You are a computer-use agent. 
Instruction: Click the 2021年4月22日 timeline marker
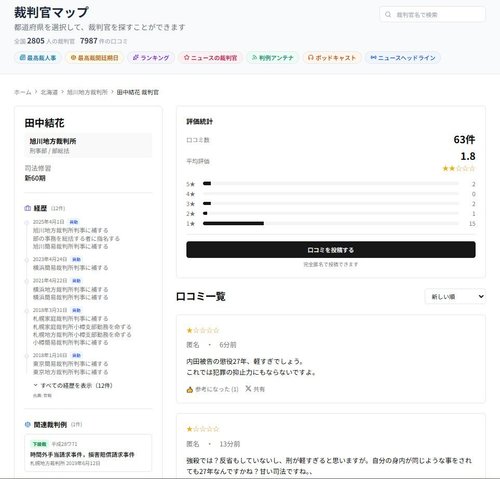coord(27,281)
